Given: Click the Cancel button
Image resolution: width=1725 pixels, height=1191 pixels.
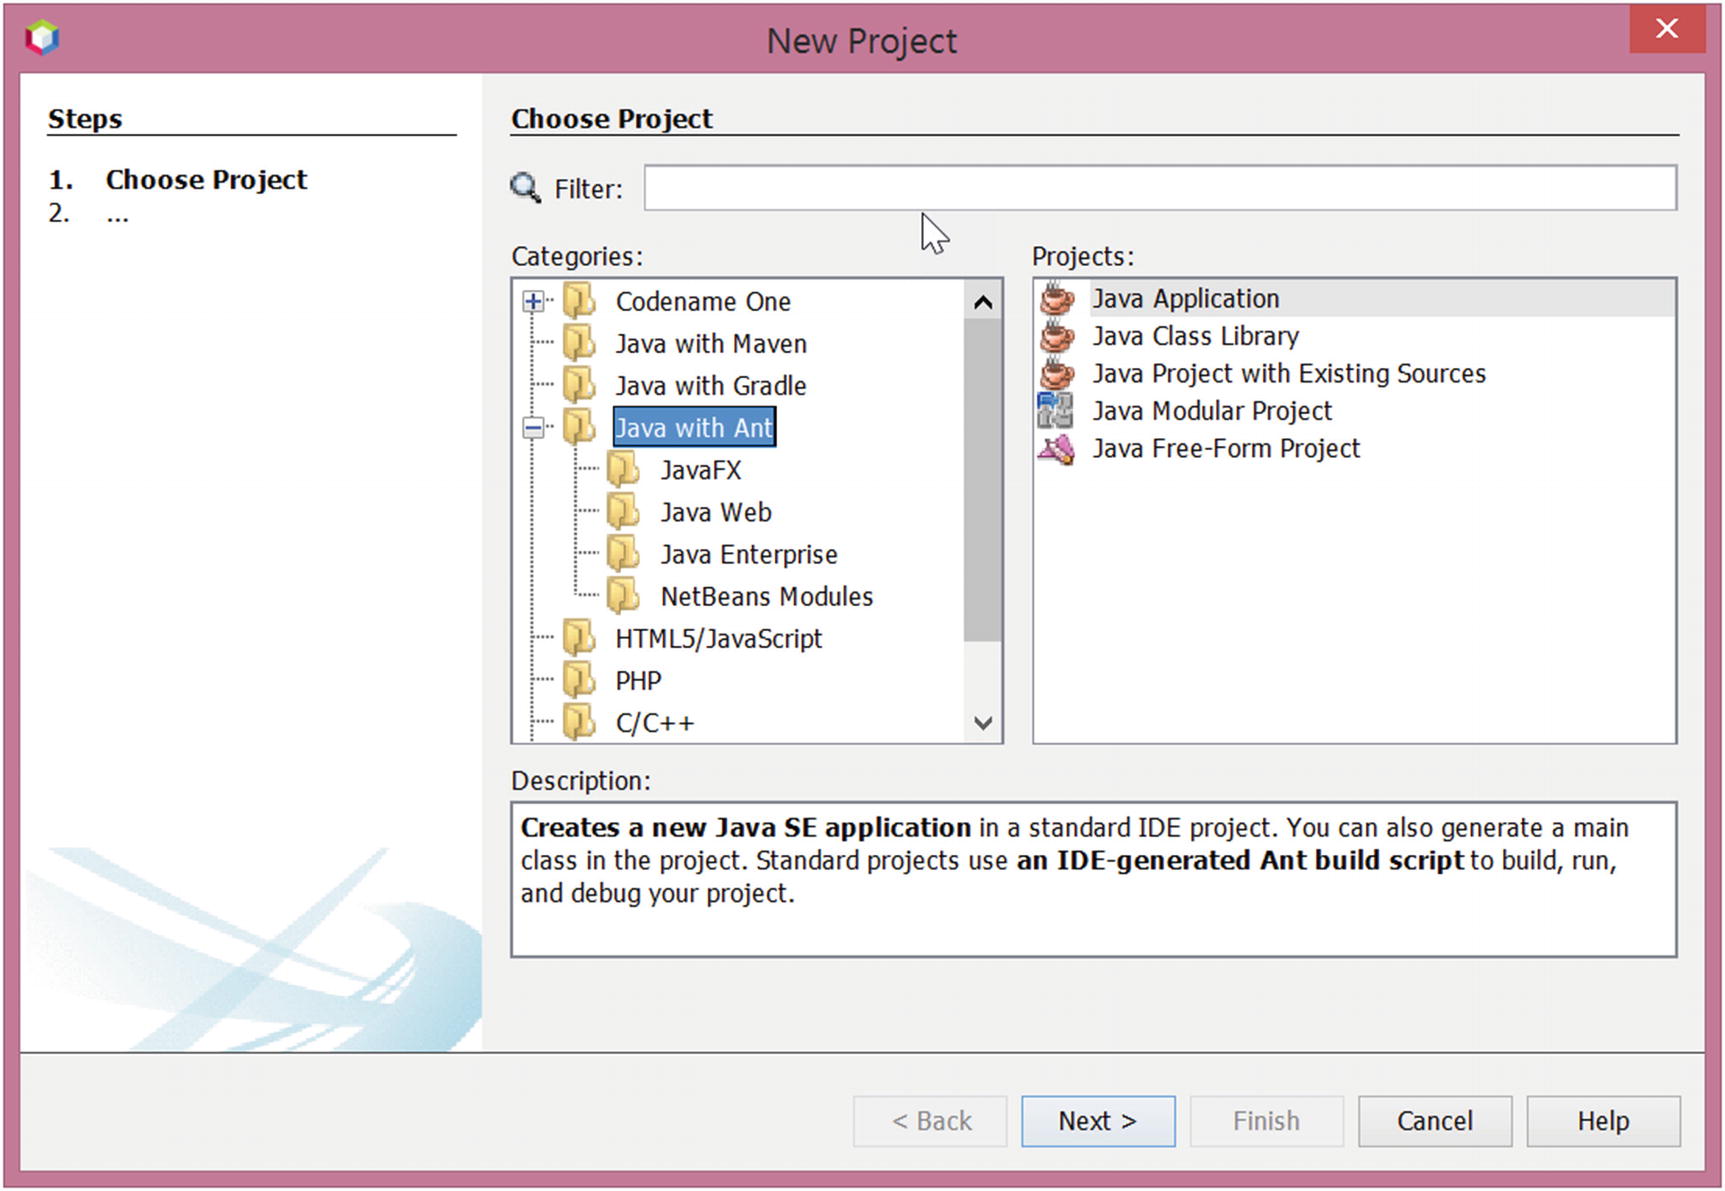Looking at the screenshot, I should pyautogui.click(x=1435, y=1121).
